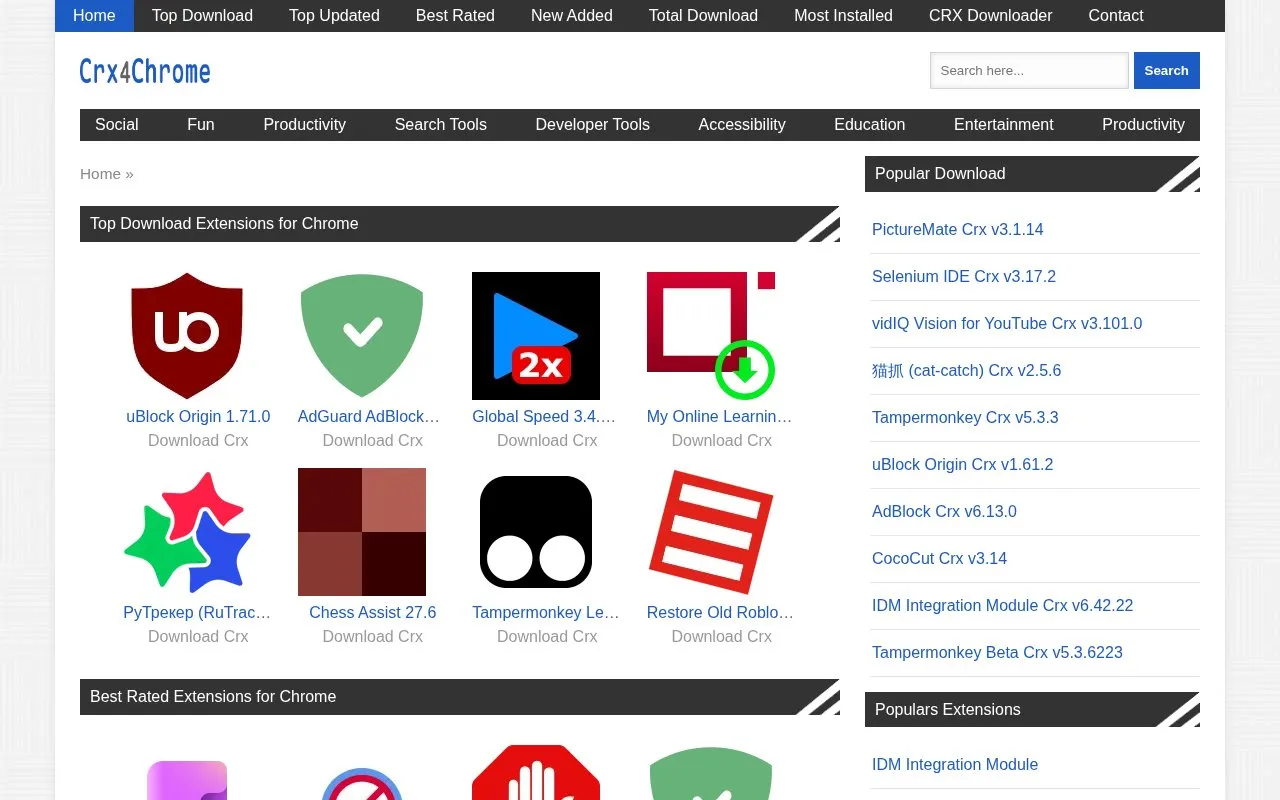Open the Contact menu item
The image size is (1280, 800).
tap(1116, 16)
